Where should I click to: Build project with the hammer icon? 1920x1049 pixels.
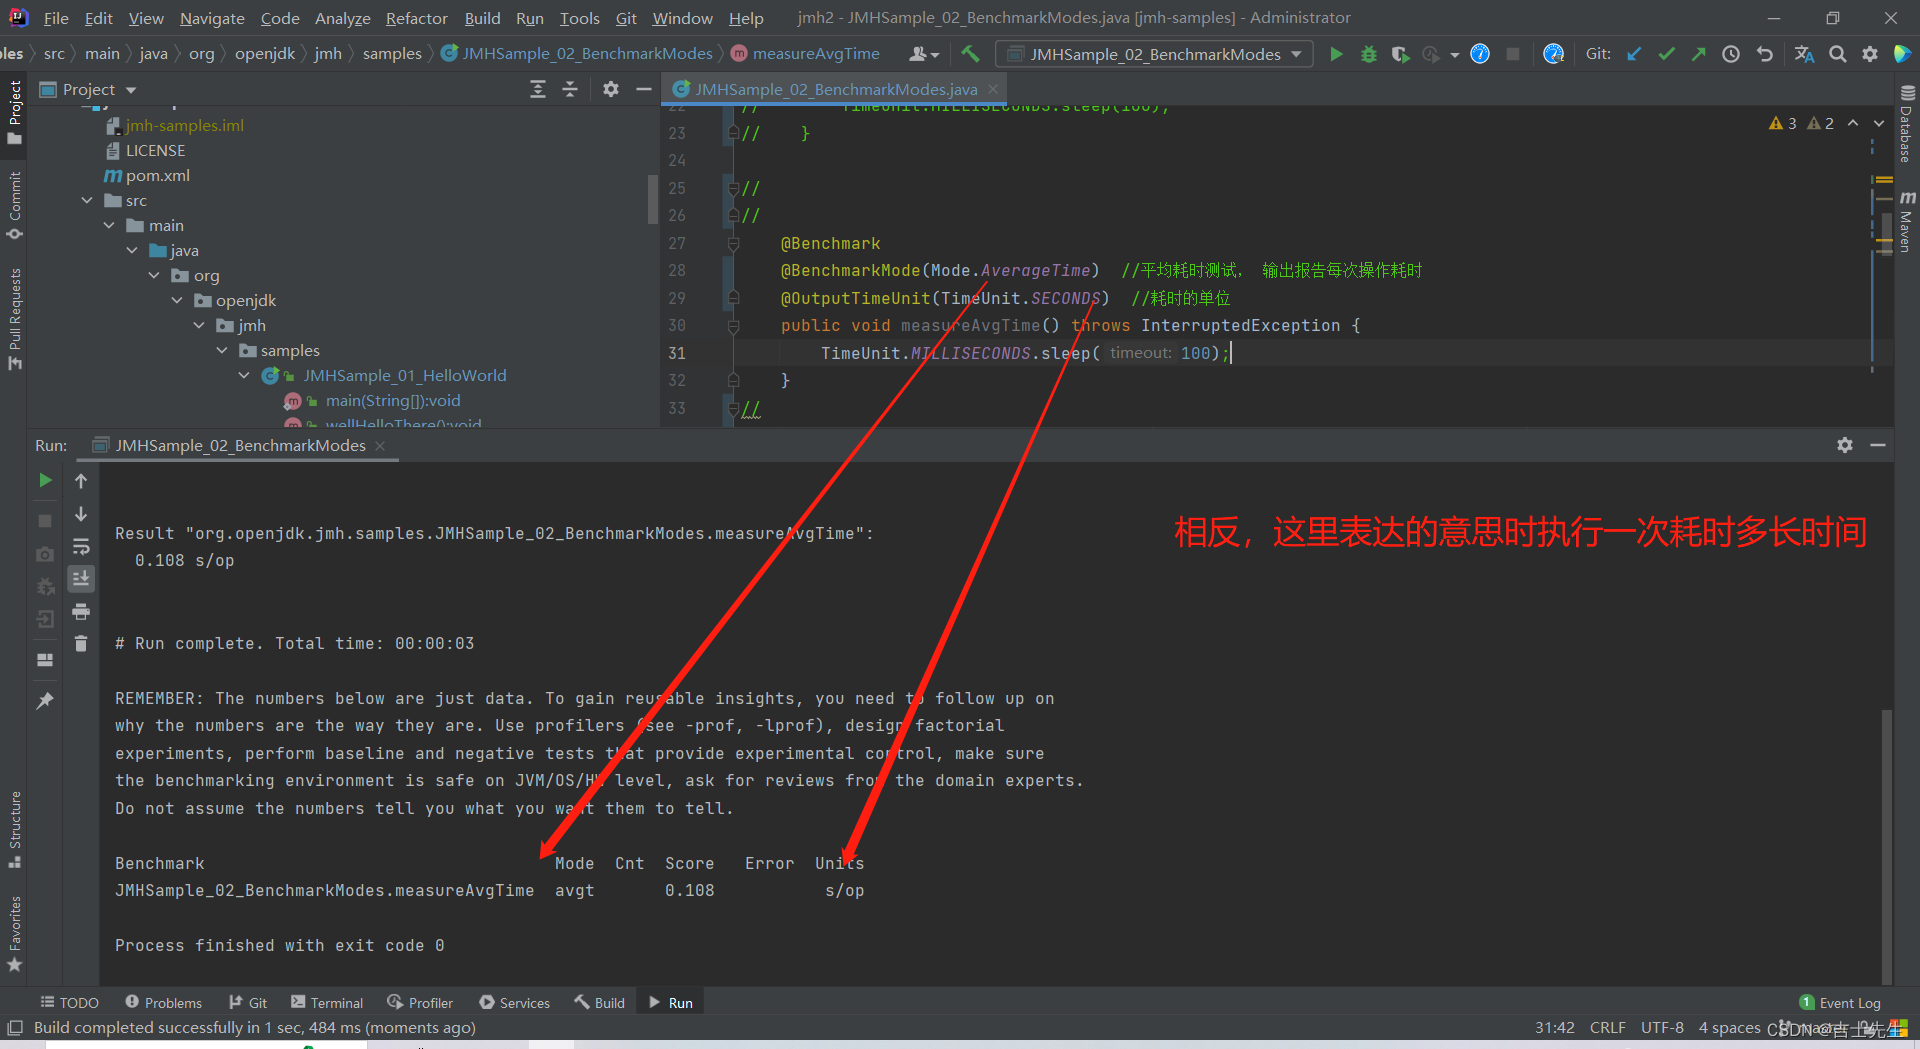(x=970, y=54)
